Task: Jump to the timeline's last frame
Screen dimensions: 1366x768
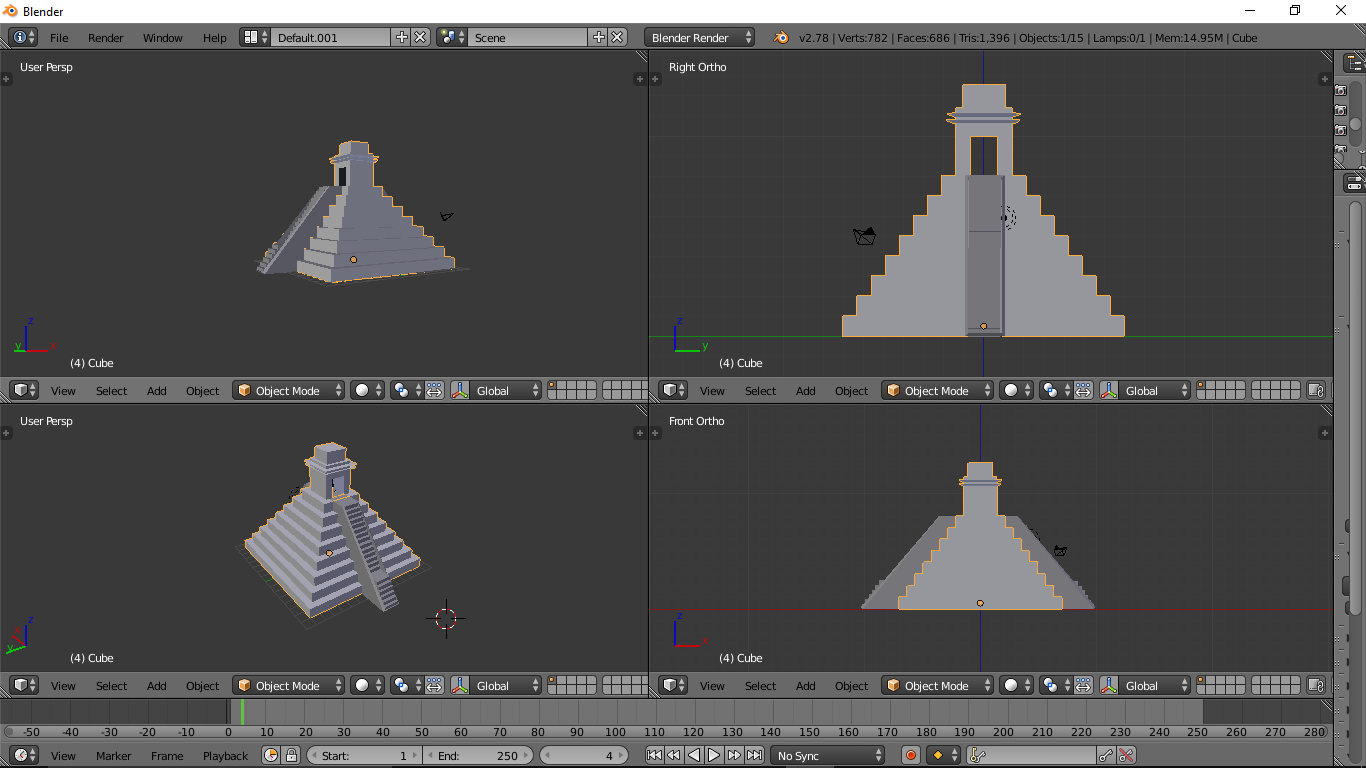Action: point(755,756)
